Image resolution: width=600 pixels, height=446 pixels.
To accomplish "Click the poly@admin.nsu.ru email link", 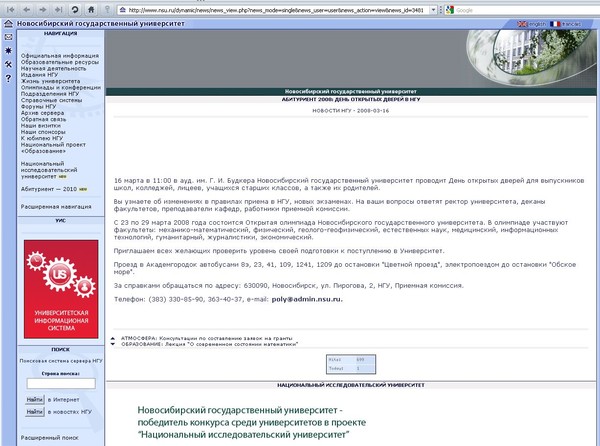I will pyautogui.click(x=307, y=299).
